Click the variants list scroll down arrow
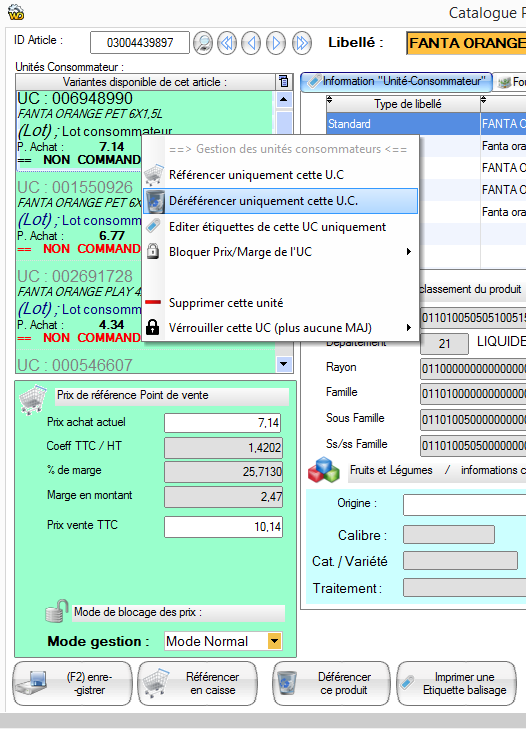Screen dimensions: 526x729 click(284, 364)
